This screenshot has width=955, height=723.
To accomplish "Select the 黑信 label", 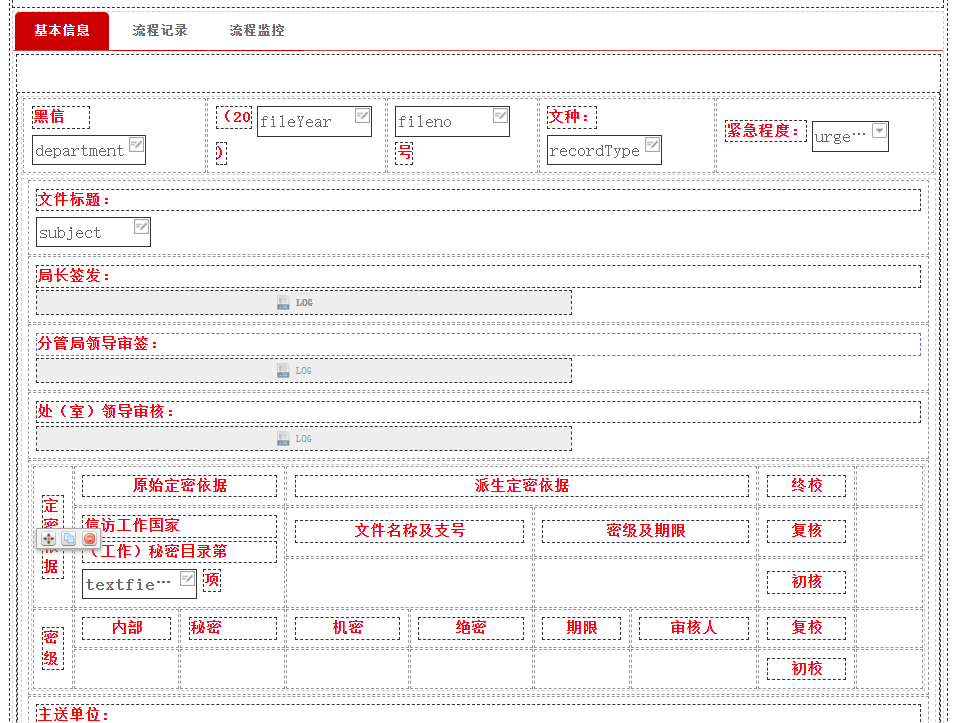I will pyautogui.click(x=60, y=117).
